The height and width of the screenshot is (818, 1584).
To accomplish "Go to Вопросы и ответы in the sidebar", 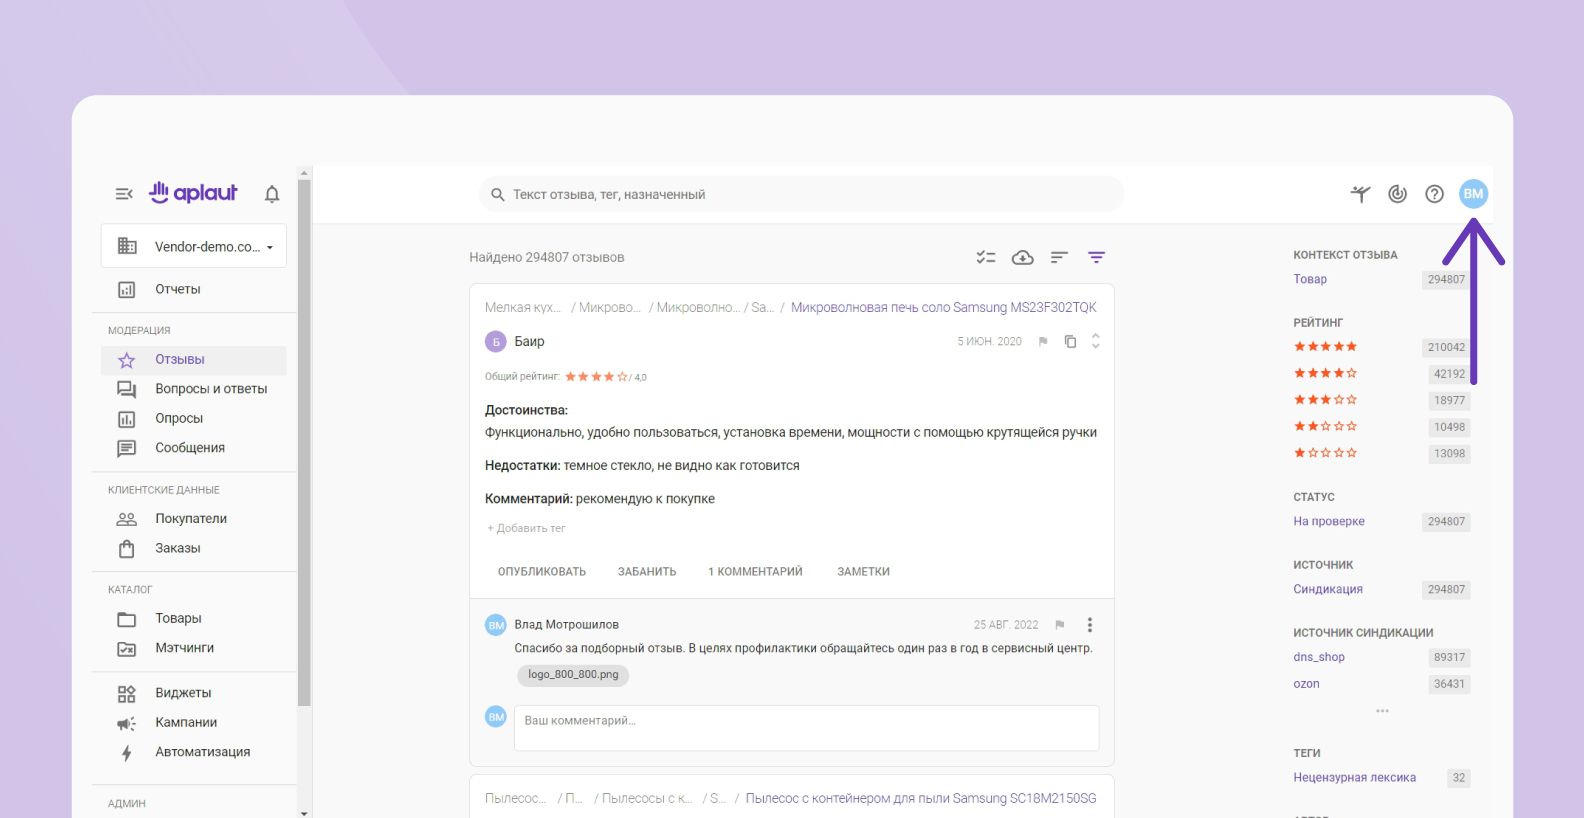I will tap(210, 389).
